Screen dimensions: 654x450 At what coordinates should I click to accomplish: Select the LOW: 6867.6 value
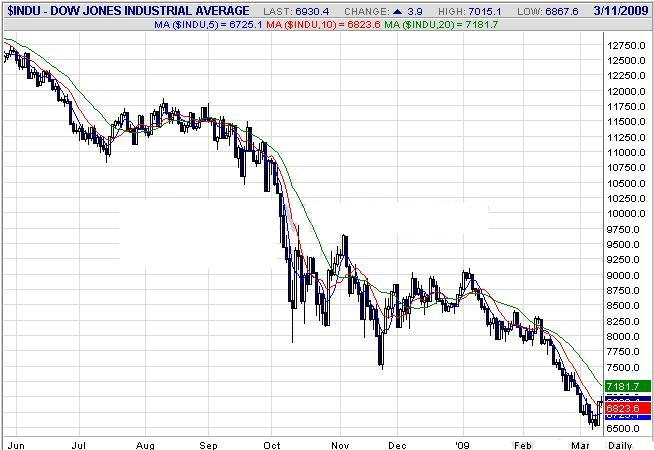coord(548,11)
